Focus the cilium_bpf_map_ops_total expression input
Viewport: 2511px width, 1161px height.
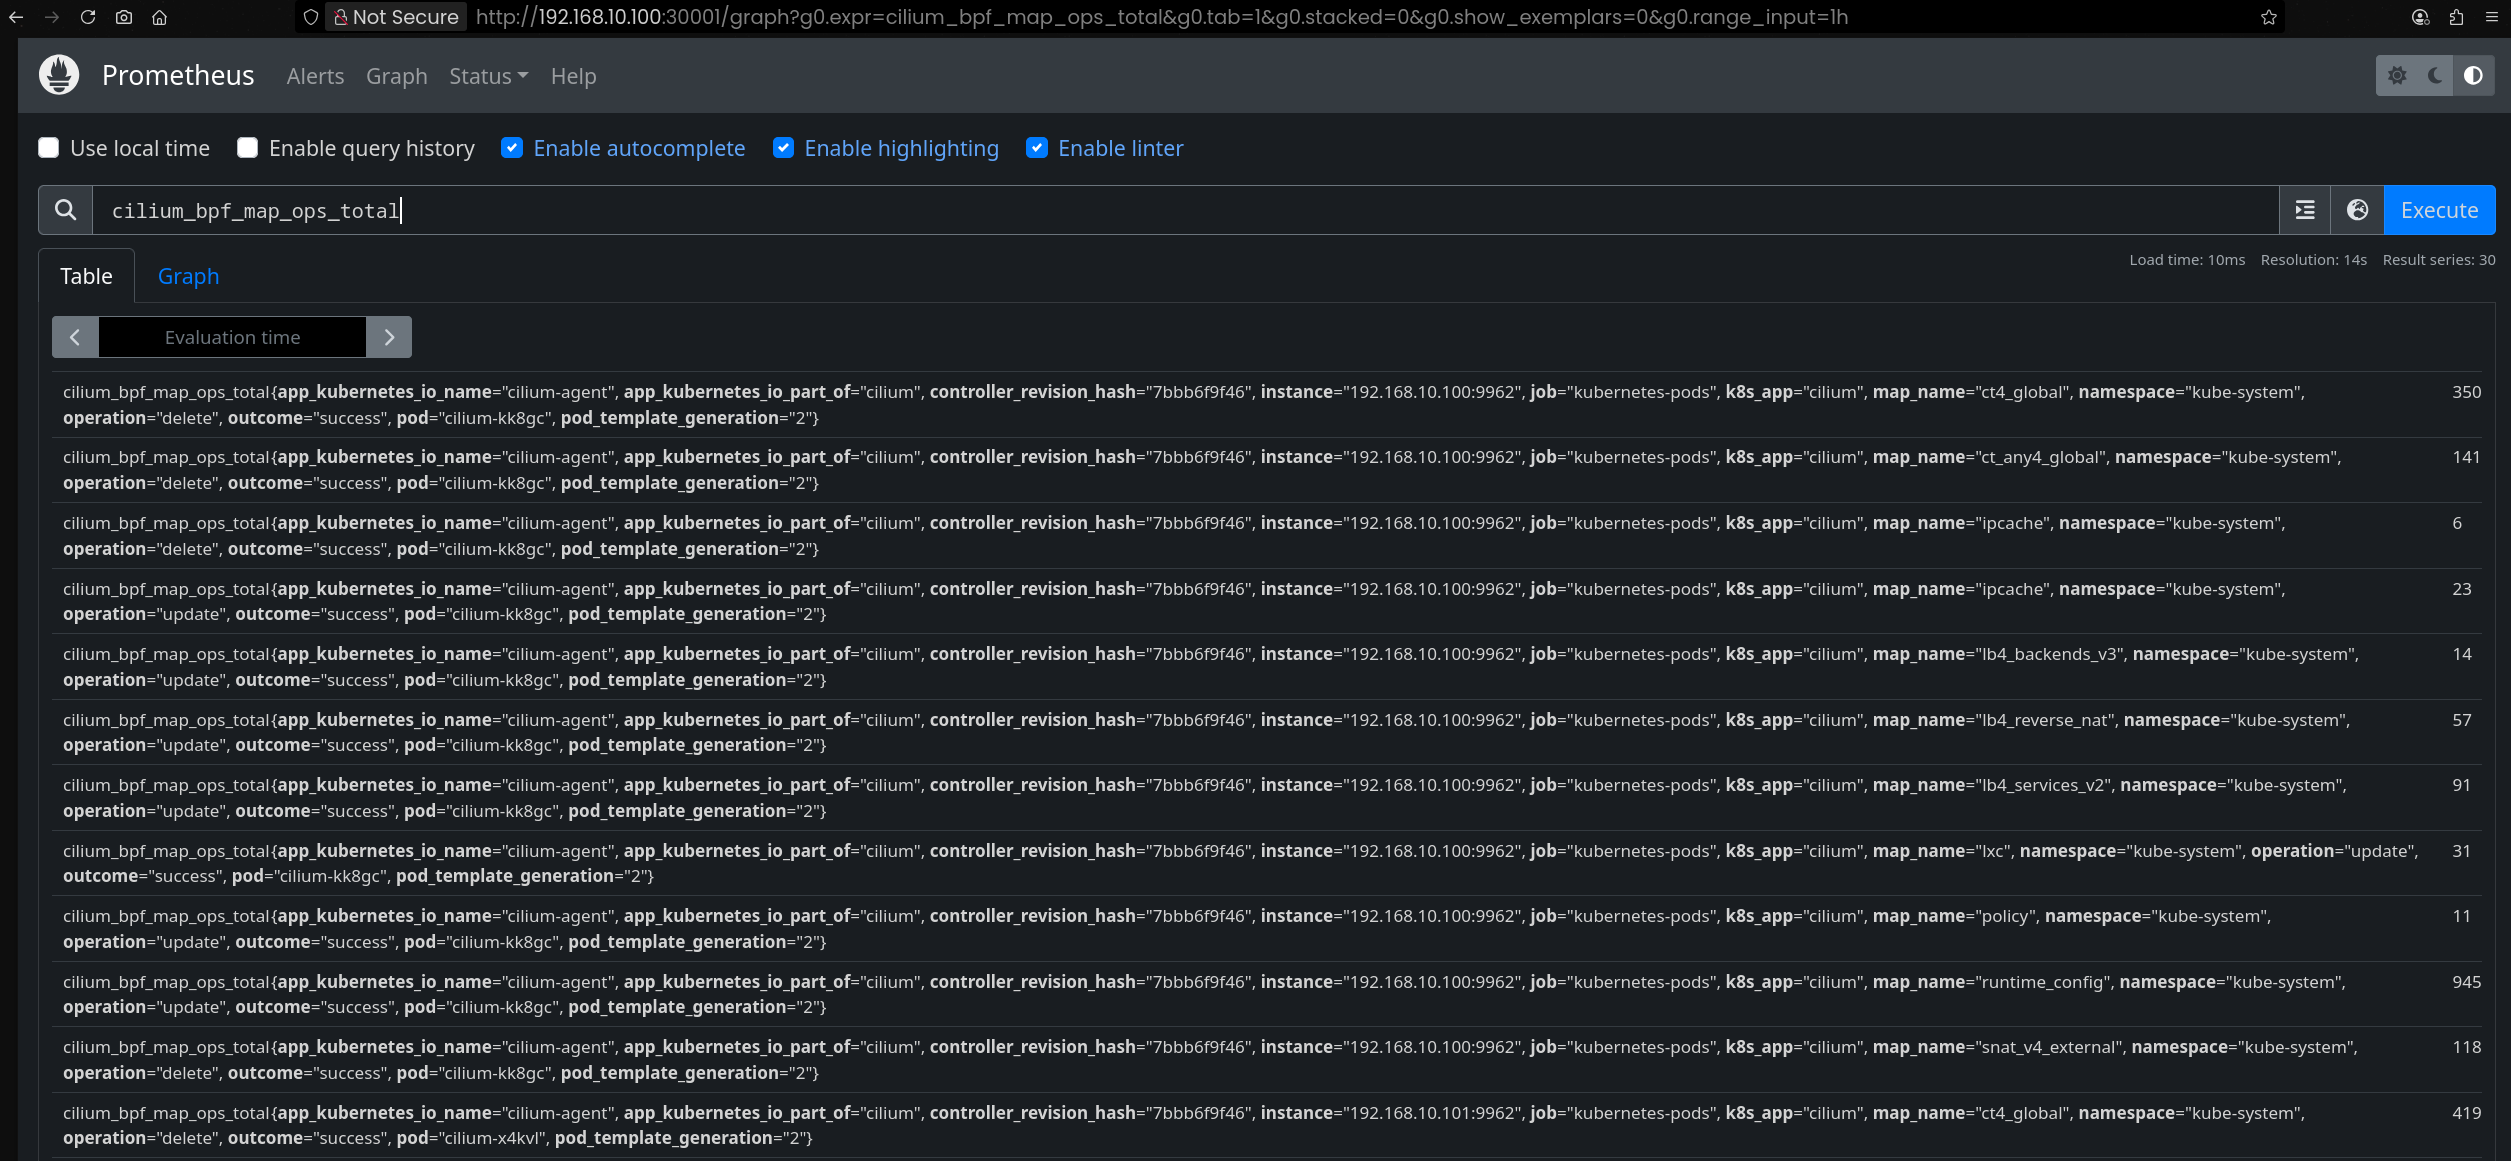click(1185, 210)
